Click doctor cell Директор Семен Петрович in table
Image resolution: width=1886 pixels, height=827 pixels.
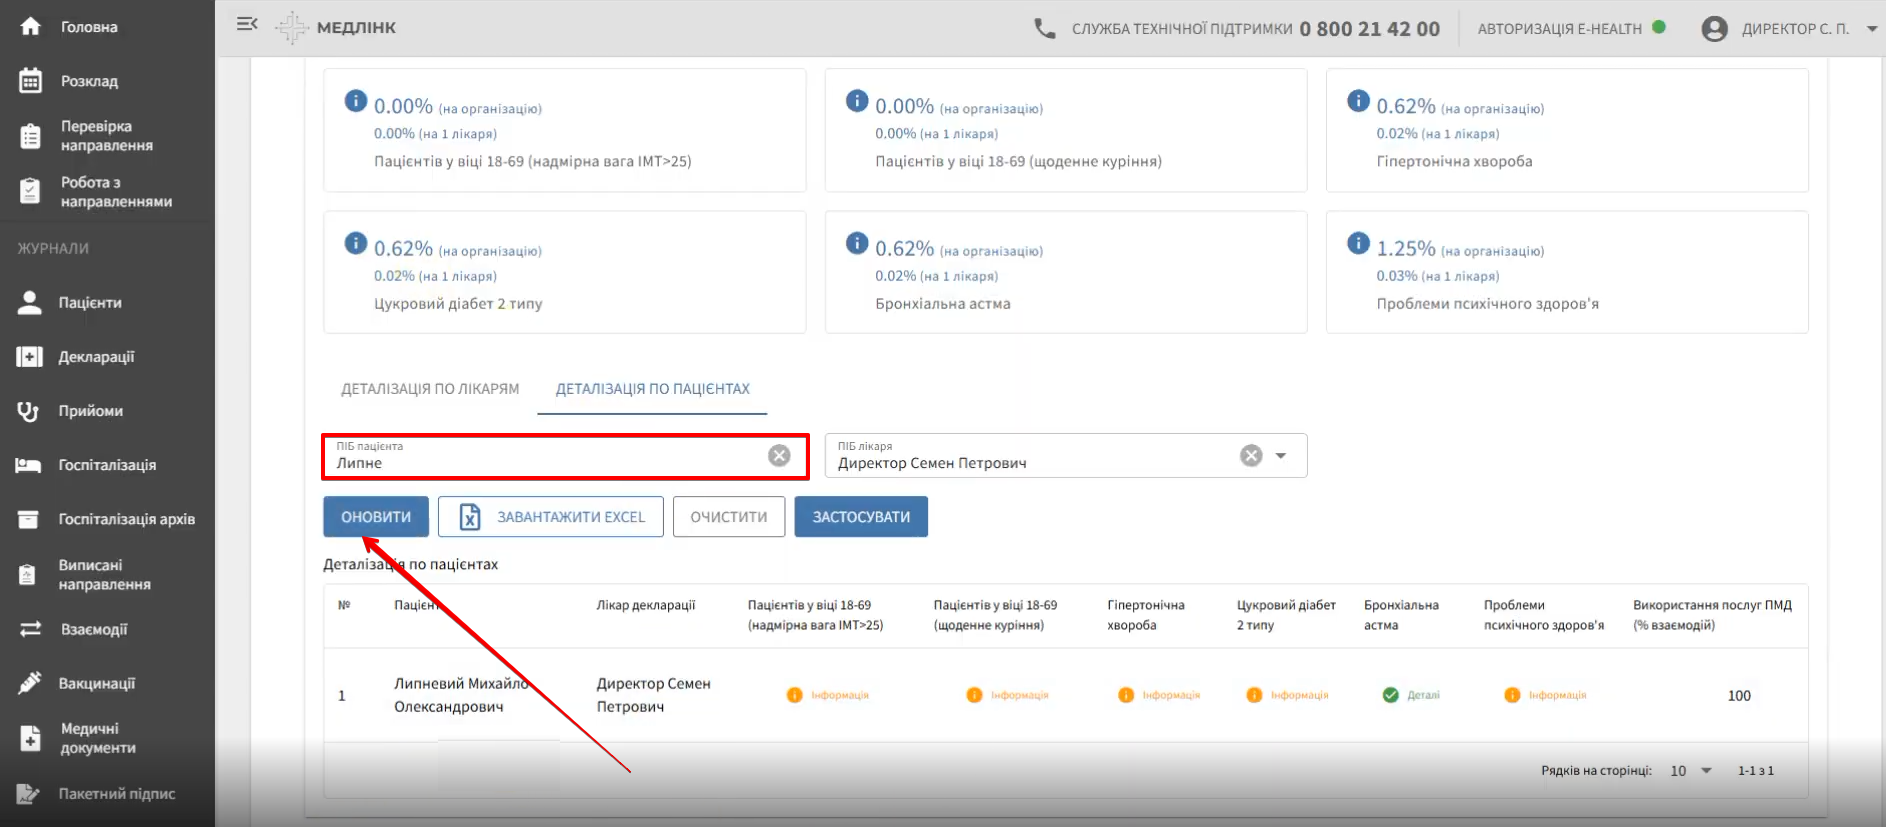654,695
